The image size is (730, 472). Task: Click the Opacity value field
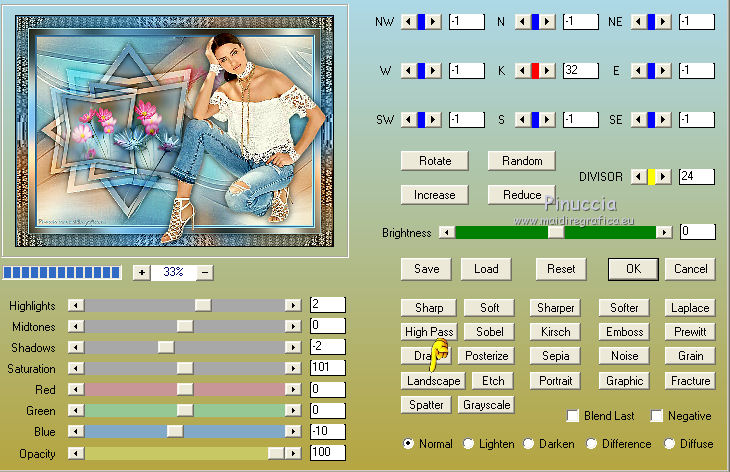coord(328,452)
